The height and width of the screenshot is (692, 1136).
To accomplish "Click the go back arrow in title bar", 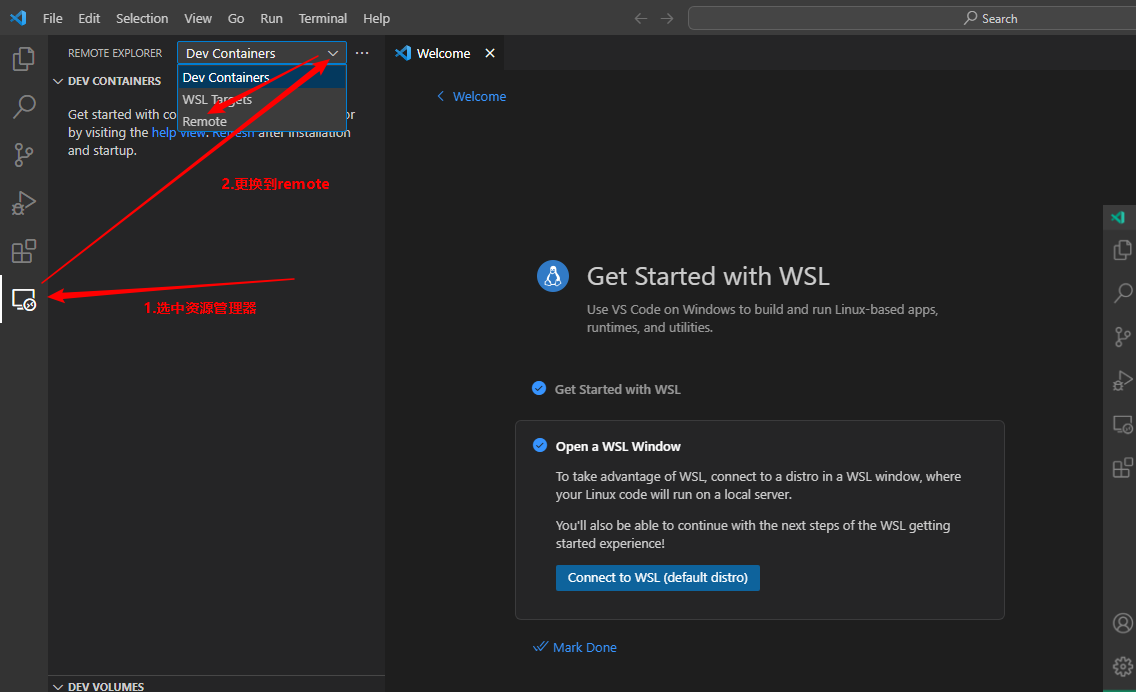I will pyautogui.click(x=640, y=18).
